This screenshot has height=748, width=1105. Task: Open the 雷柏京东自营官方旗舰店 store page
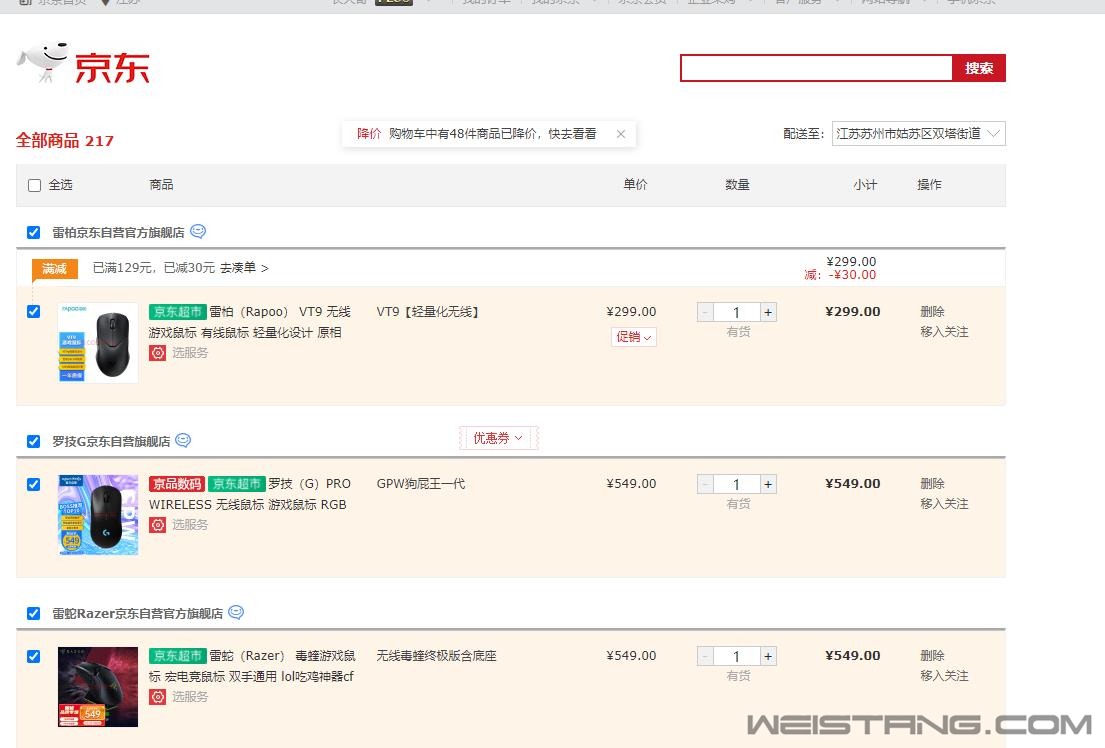[118, 233]
